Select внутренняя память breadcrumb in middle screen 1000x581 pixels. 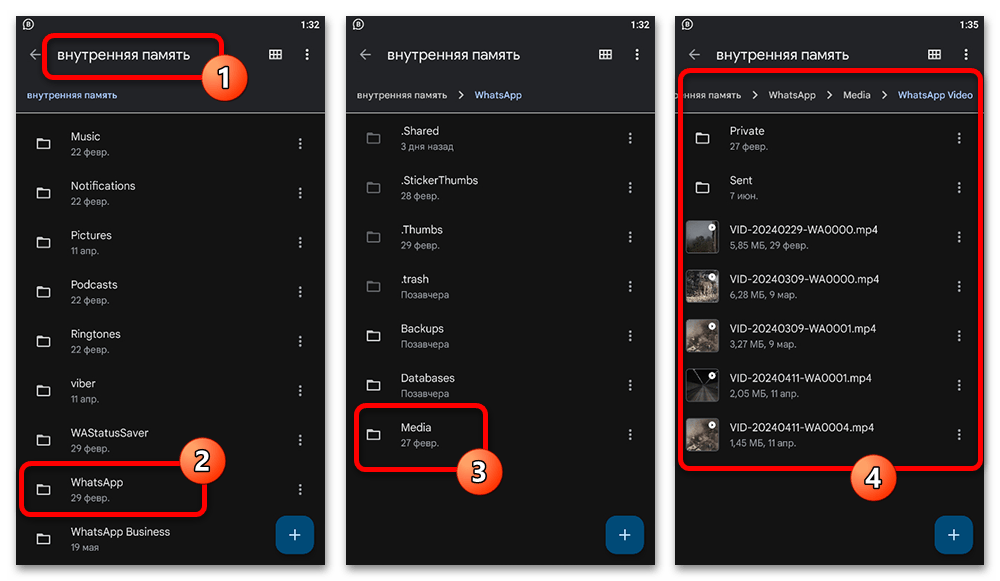coord(402,95)
